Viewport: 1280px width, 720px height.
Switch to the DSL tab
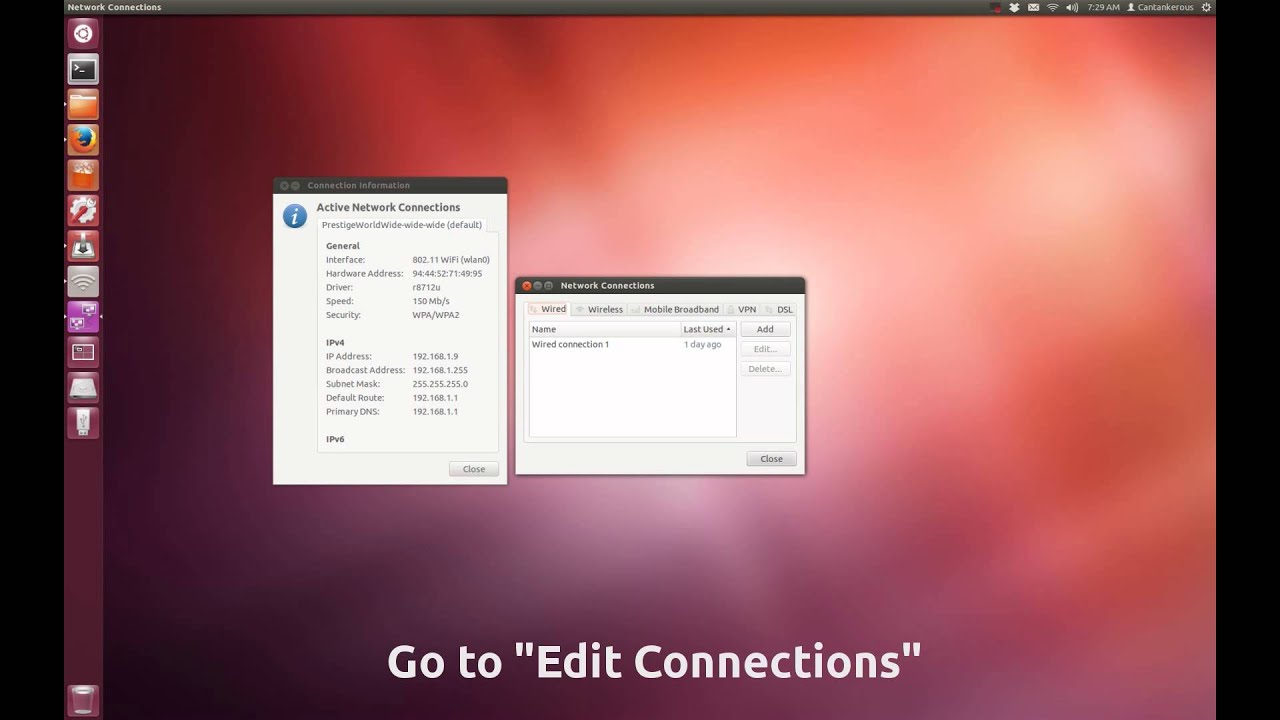[x=778, y=309]
